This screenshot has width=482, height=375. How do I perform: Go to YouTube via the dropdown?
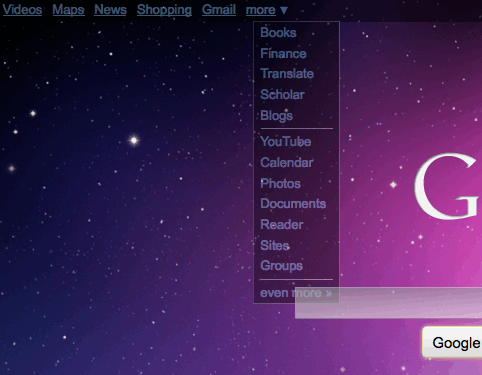click(x=286, y=142)
